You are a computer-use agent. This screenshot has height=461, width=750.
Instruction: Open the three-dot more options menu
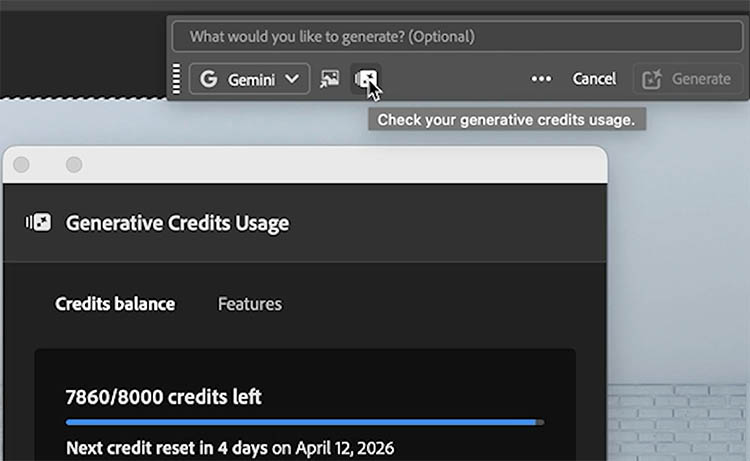pos(541,79)
